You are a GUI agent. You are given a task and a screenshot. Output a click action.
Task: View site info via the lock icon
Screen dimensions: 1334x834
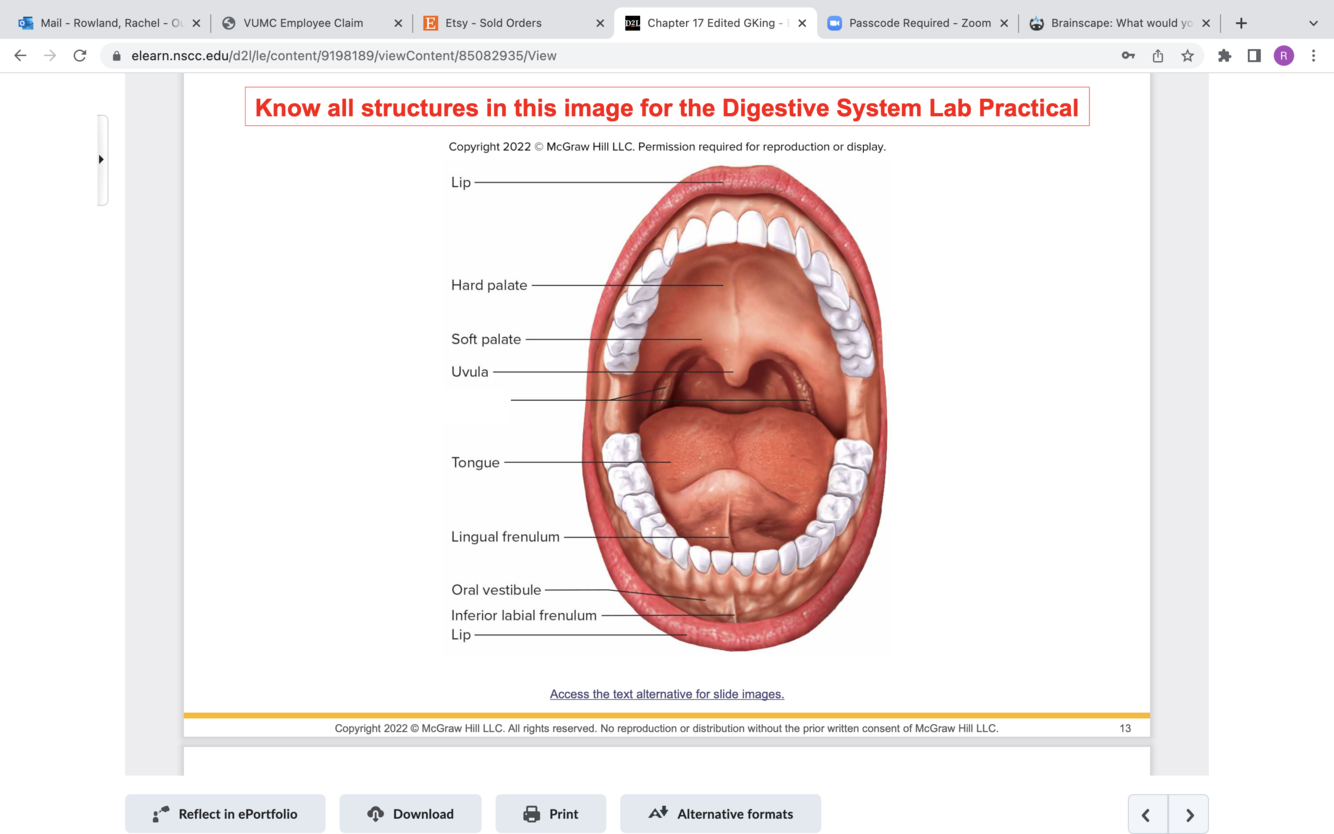coord(116,56)
